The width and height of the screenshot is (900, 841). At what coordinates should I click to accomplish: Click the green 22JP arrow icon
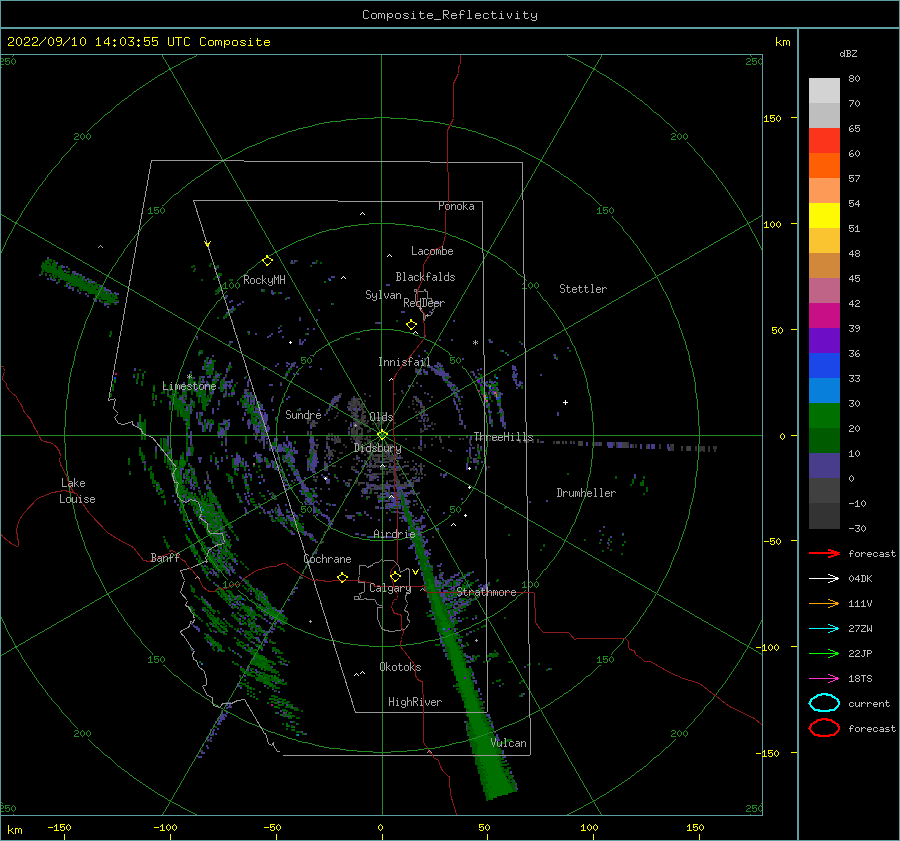824,653
